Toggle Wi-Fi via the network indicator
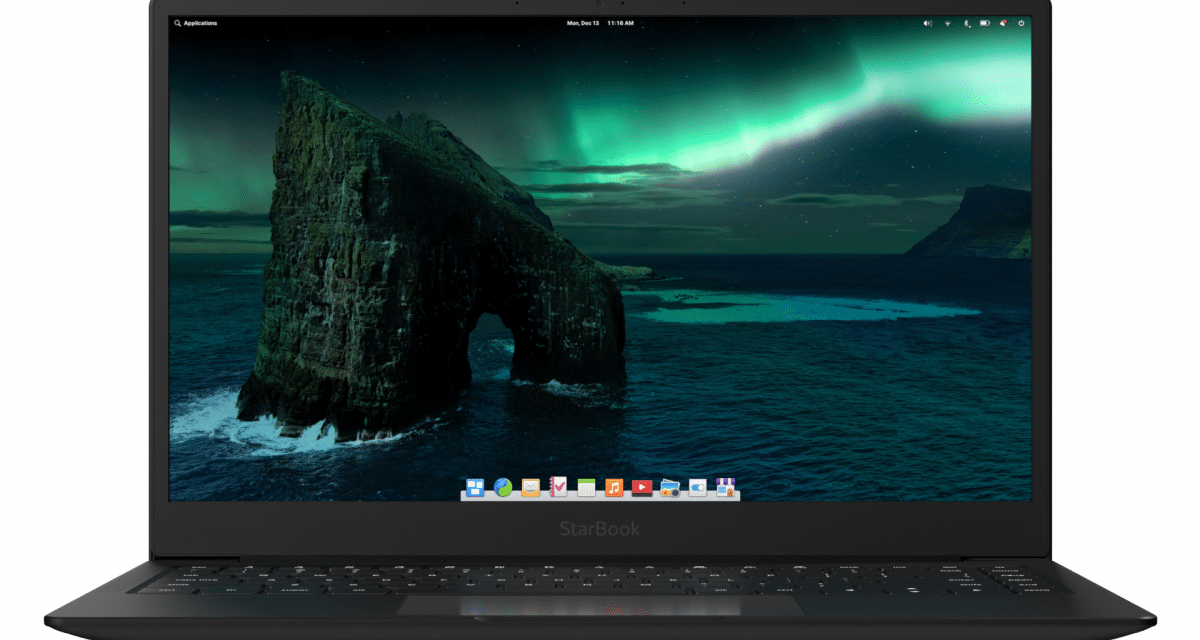Screen dimensions: 1200x640 click(948, 21)
